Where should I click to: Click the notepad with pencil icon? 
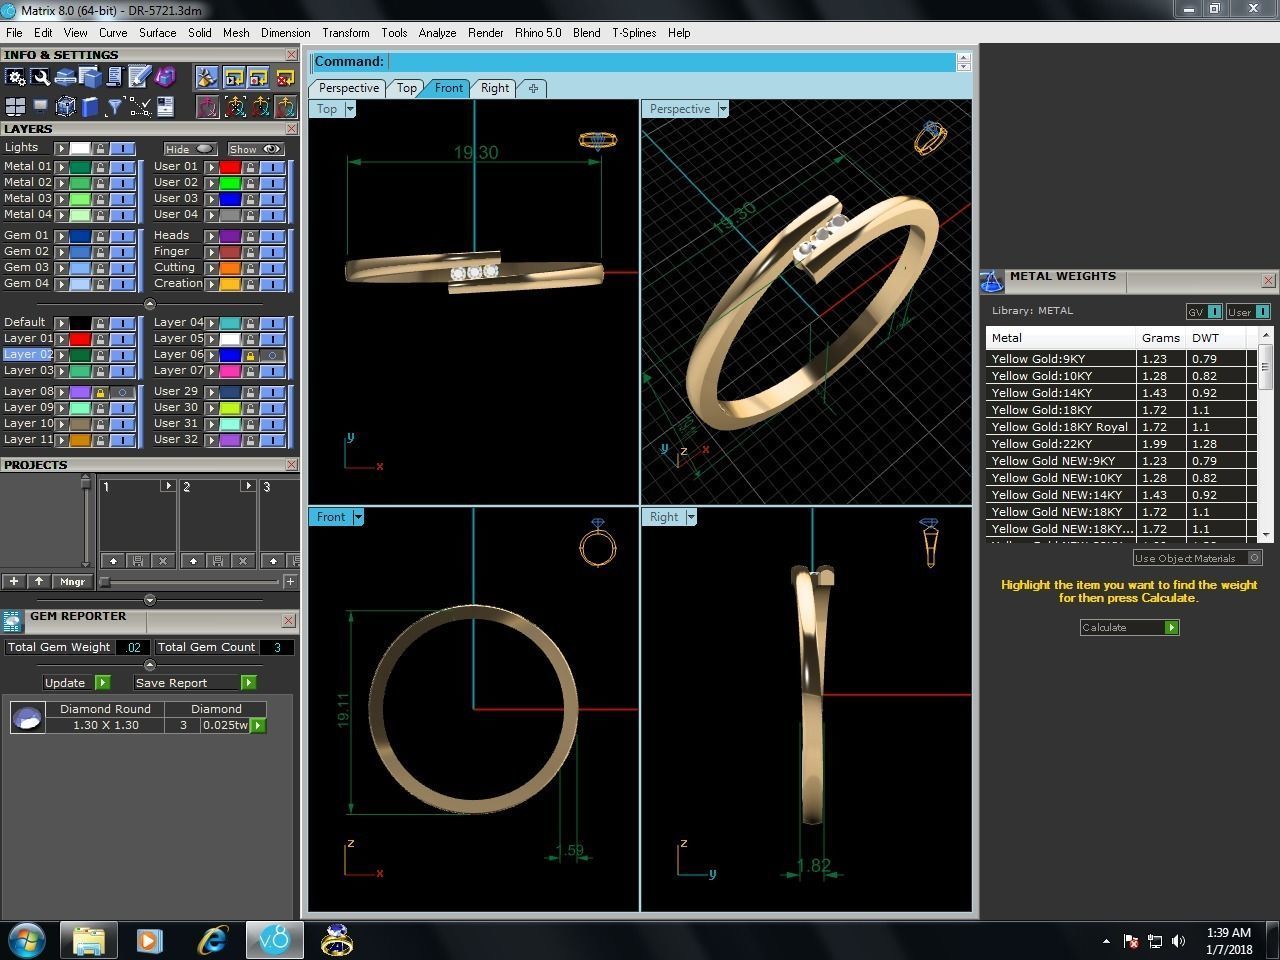coord(140,77)
